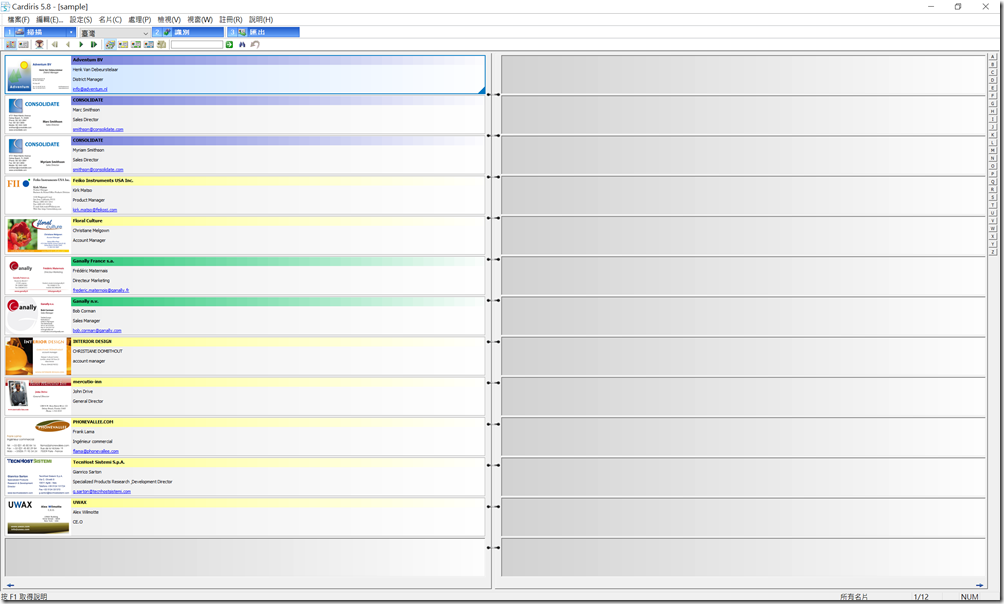Click blue-banded card toolbar icon
Screen dimensions: 1004x604
pyautogui.click(x=149, y=44)
